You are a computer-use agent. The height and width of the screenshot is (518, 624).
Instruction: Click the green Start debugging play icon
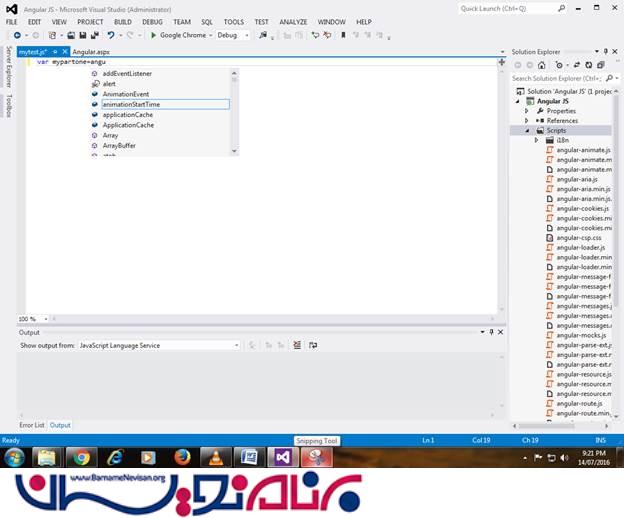click(x=153, y=35)
